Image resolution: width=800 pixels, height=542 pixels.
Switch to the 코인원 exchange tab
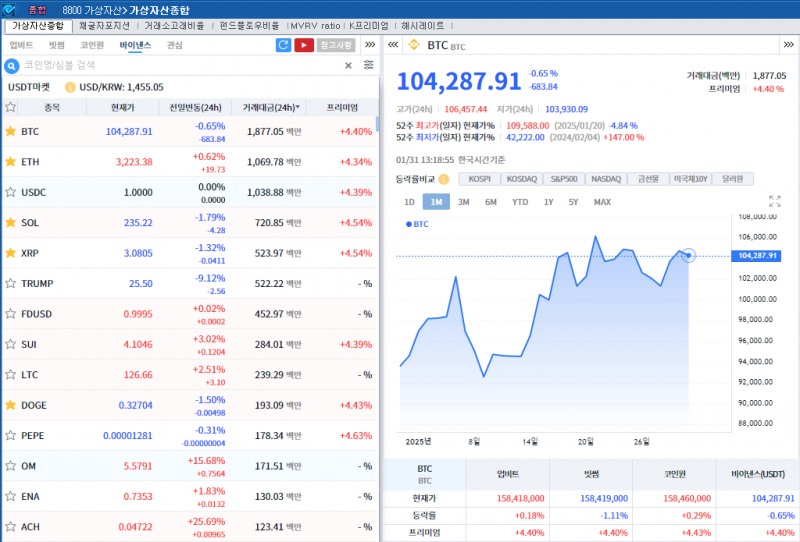pyautogui.click(x=92, y=45)
